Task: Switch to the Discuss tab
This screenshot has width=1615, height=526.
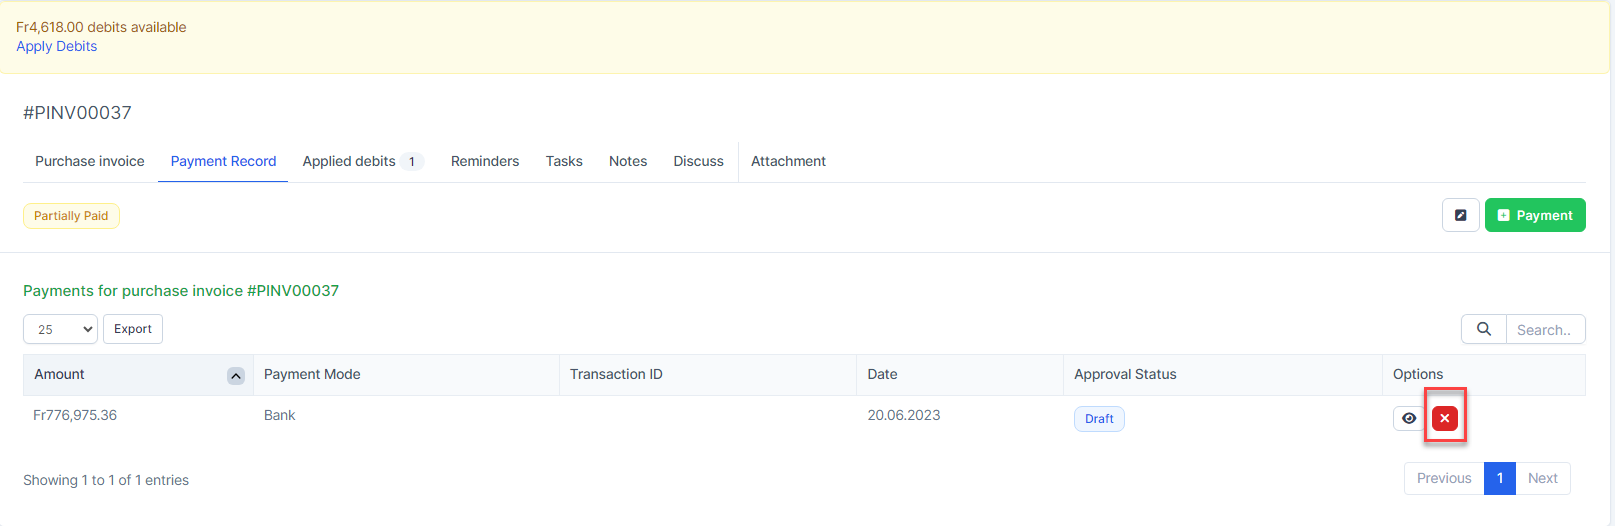Action: click(698, 161)
